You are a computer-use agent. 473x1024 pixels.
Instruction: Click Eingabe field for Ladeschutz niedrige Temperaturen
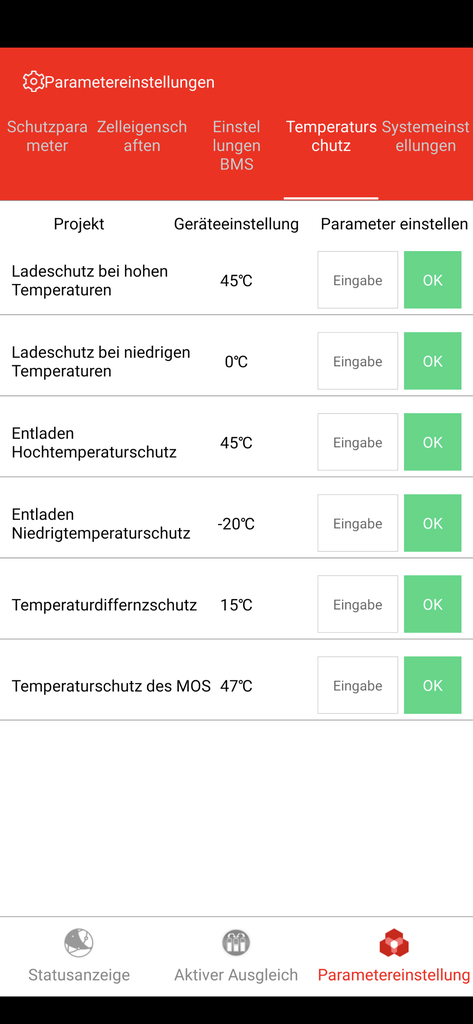click(x=357, y=361)
